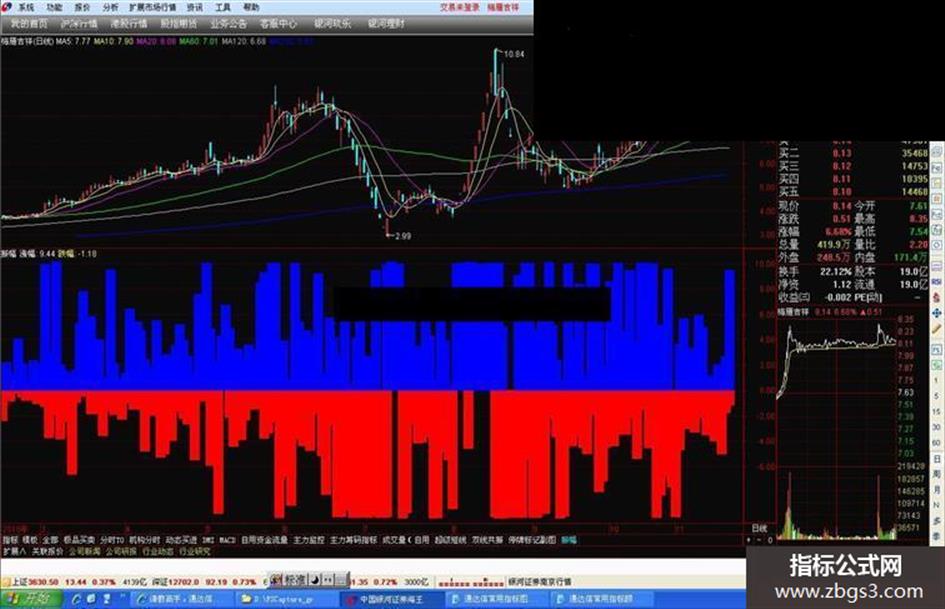The image size is (945, 609).
Task: Choose the 极品买卖 indicator
Action: (x=80, y=540)
